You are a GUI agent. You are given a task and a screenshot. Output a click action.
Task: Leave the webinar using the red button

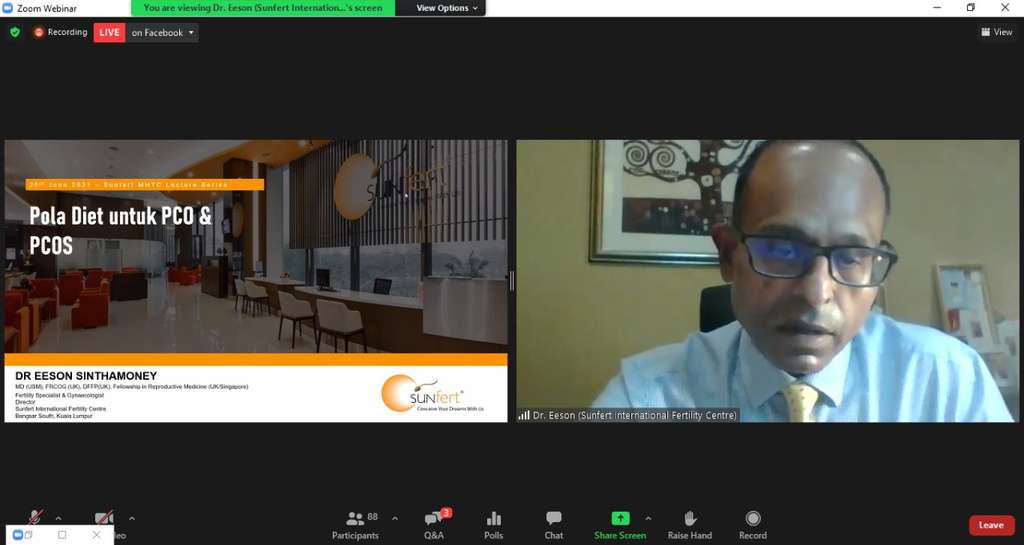coord(991,525)
